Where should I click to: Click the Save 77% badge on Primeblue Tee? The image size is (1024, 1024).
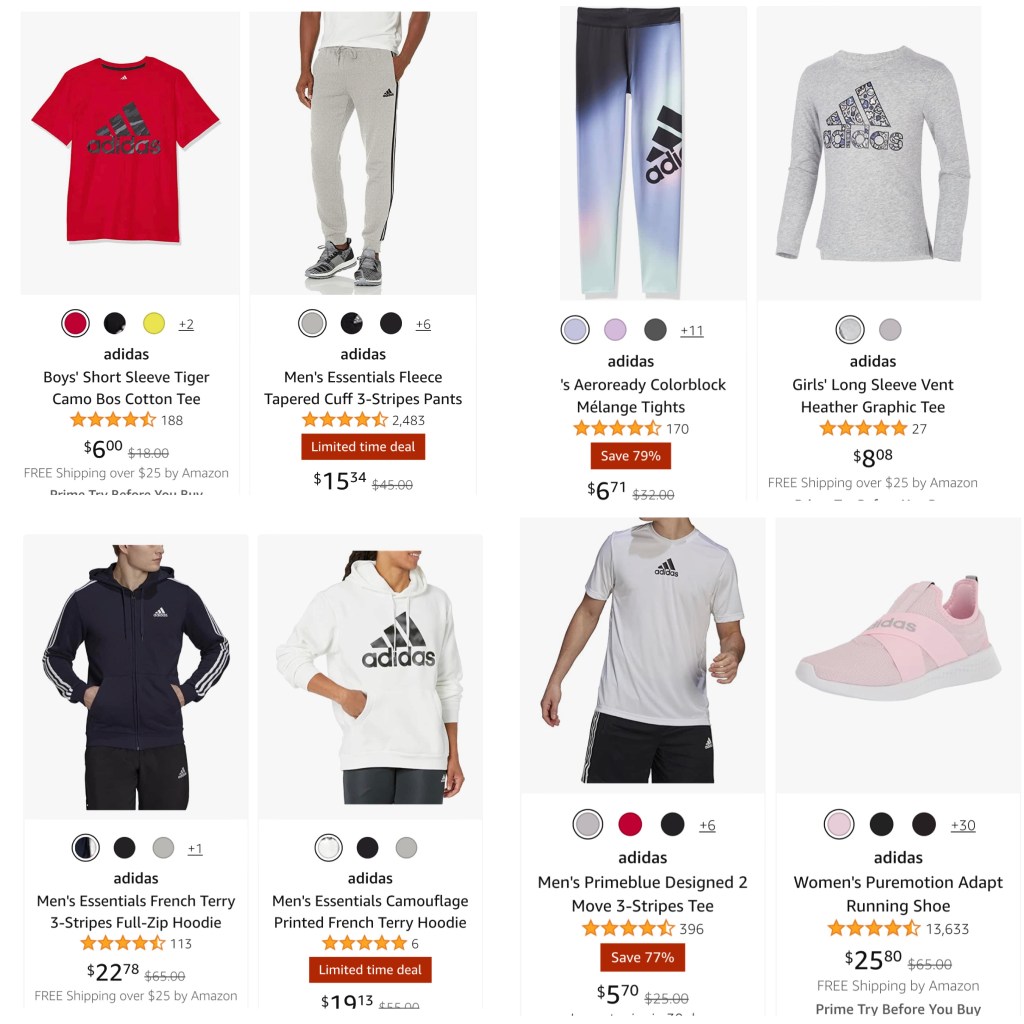[x=643, y=957]
